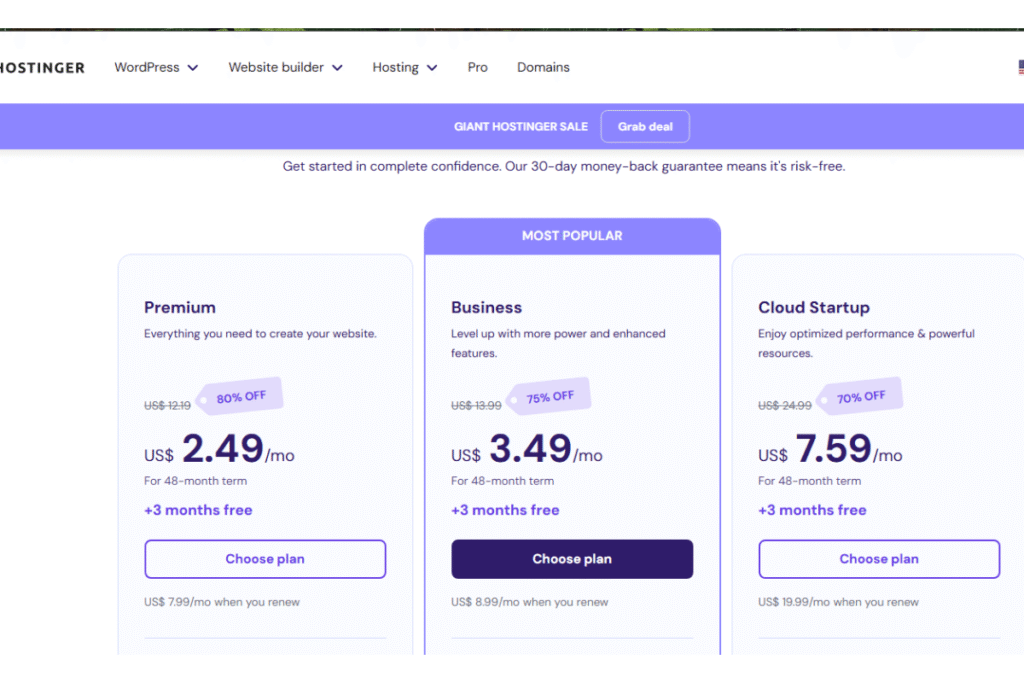Expand the Website builder dropdown chevron
1024x683 pixels.
[337, 68]
